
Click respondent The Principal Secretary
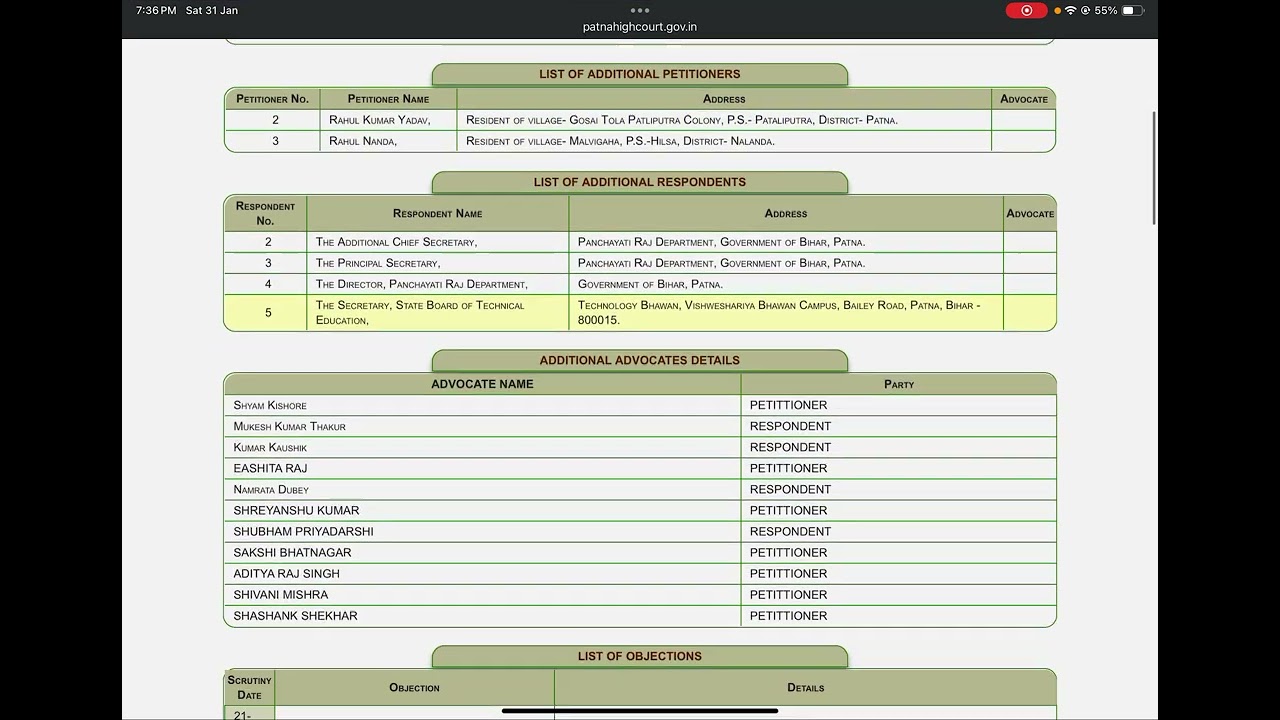point(378,263)
